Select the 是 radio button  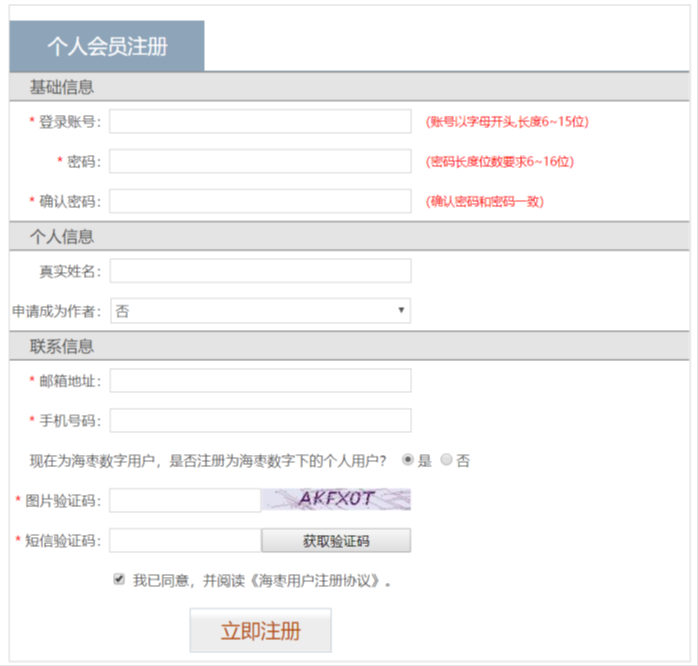click(x=408, y=460)
